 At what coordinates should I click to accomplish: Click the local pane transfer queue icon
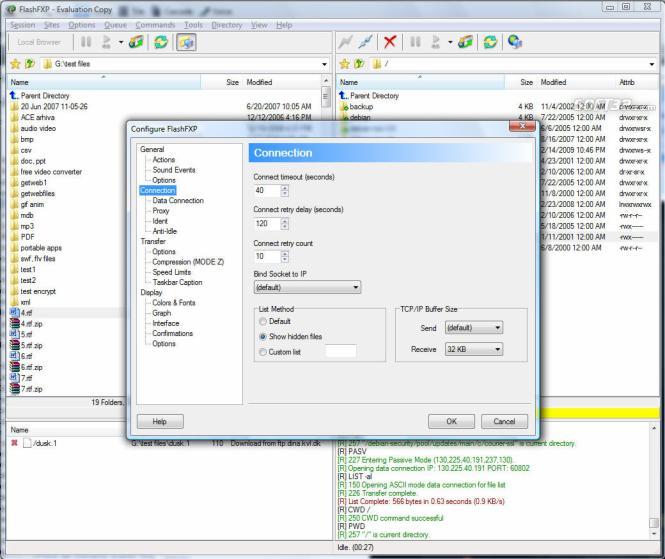pos(136,42)
